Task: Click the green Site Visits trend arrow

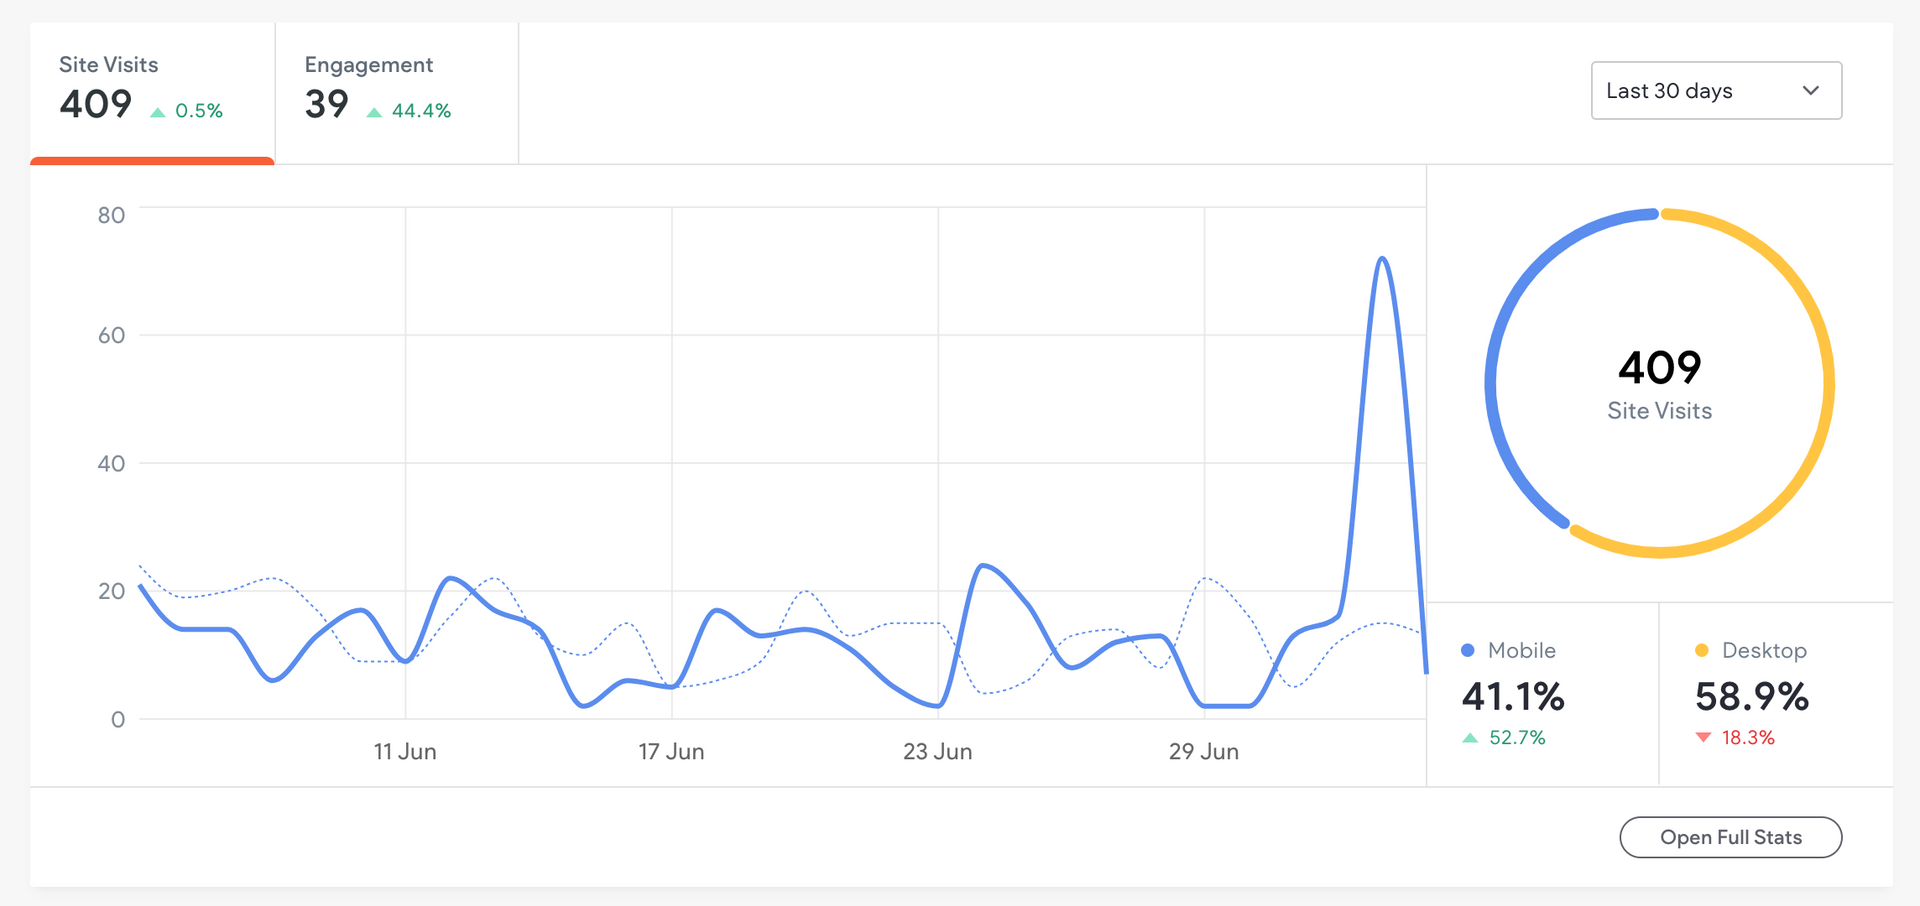Action: click(x=158, y=112)
